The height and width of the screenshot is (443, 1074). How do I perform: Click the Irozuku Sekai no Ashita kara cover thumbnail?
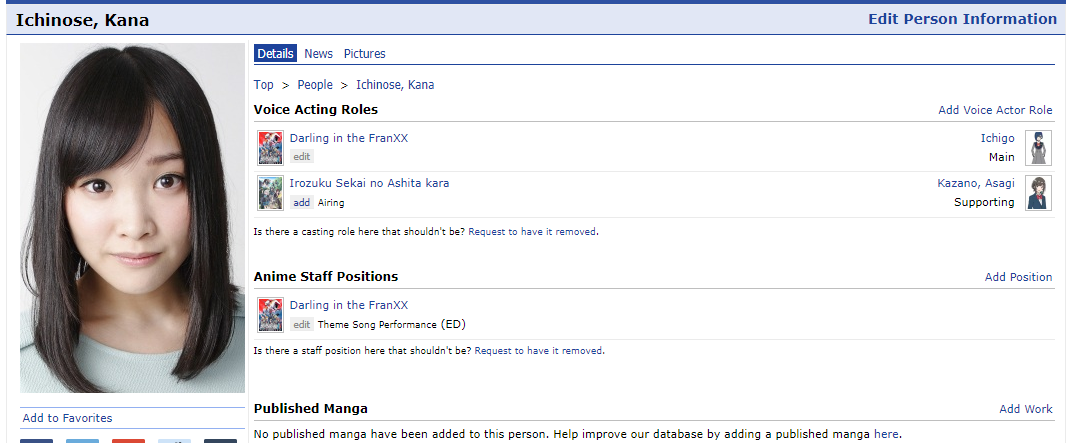click(269, 193)
